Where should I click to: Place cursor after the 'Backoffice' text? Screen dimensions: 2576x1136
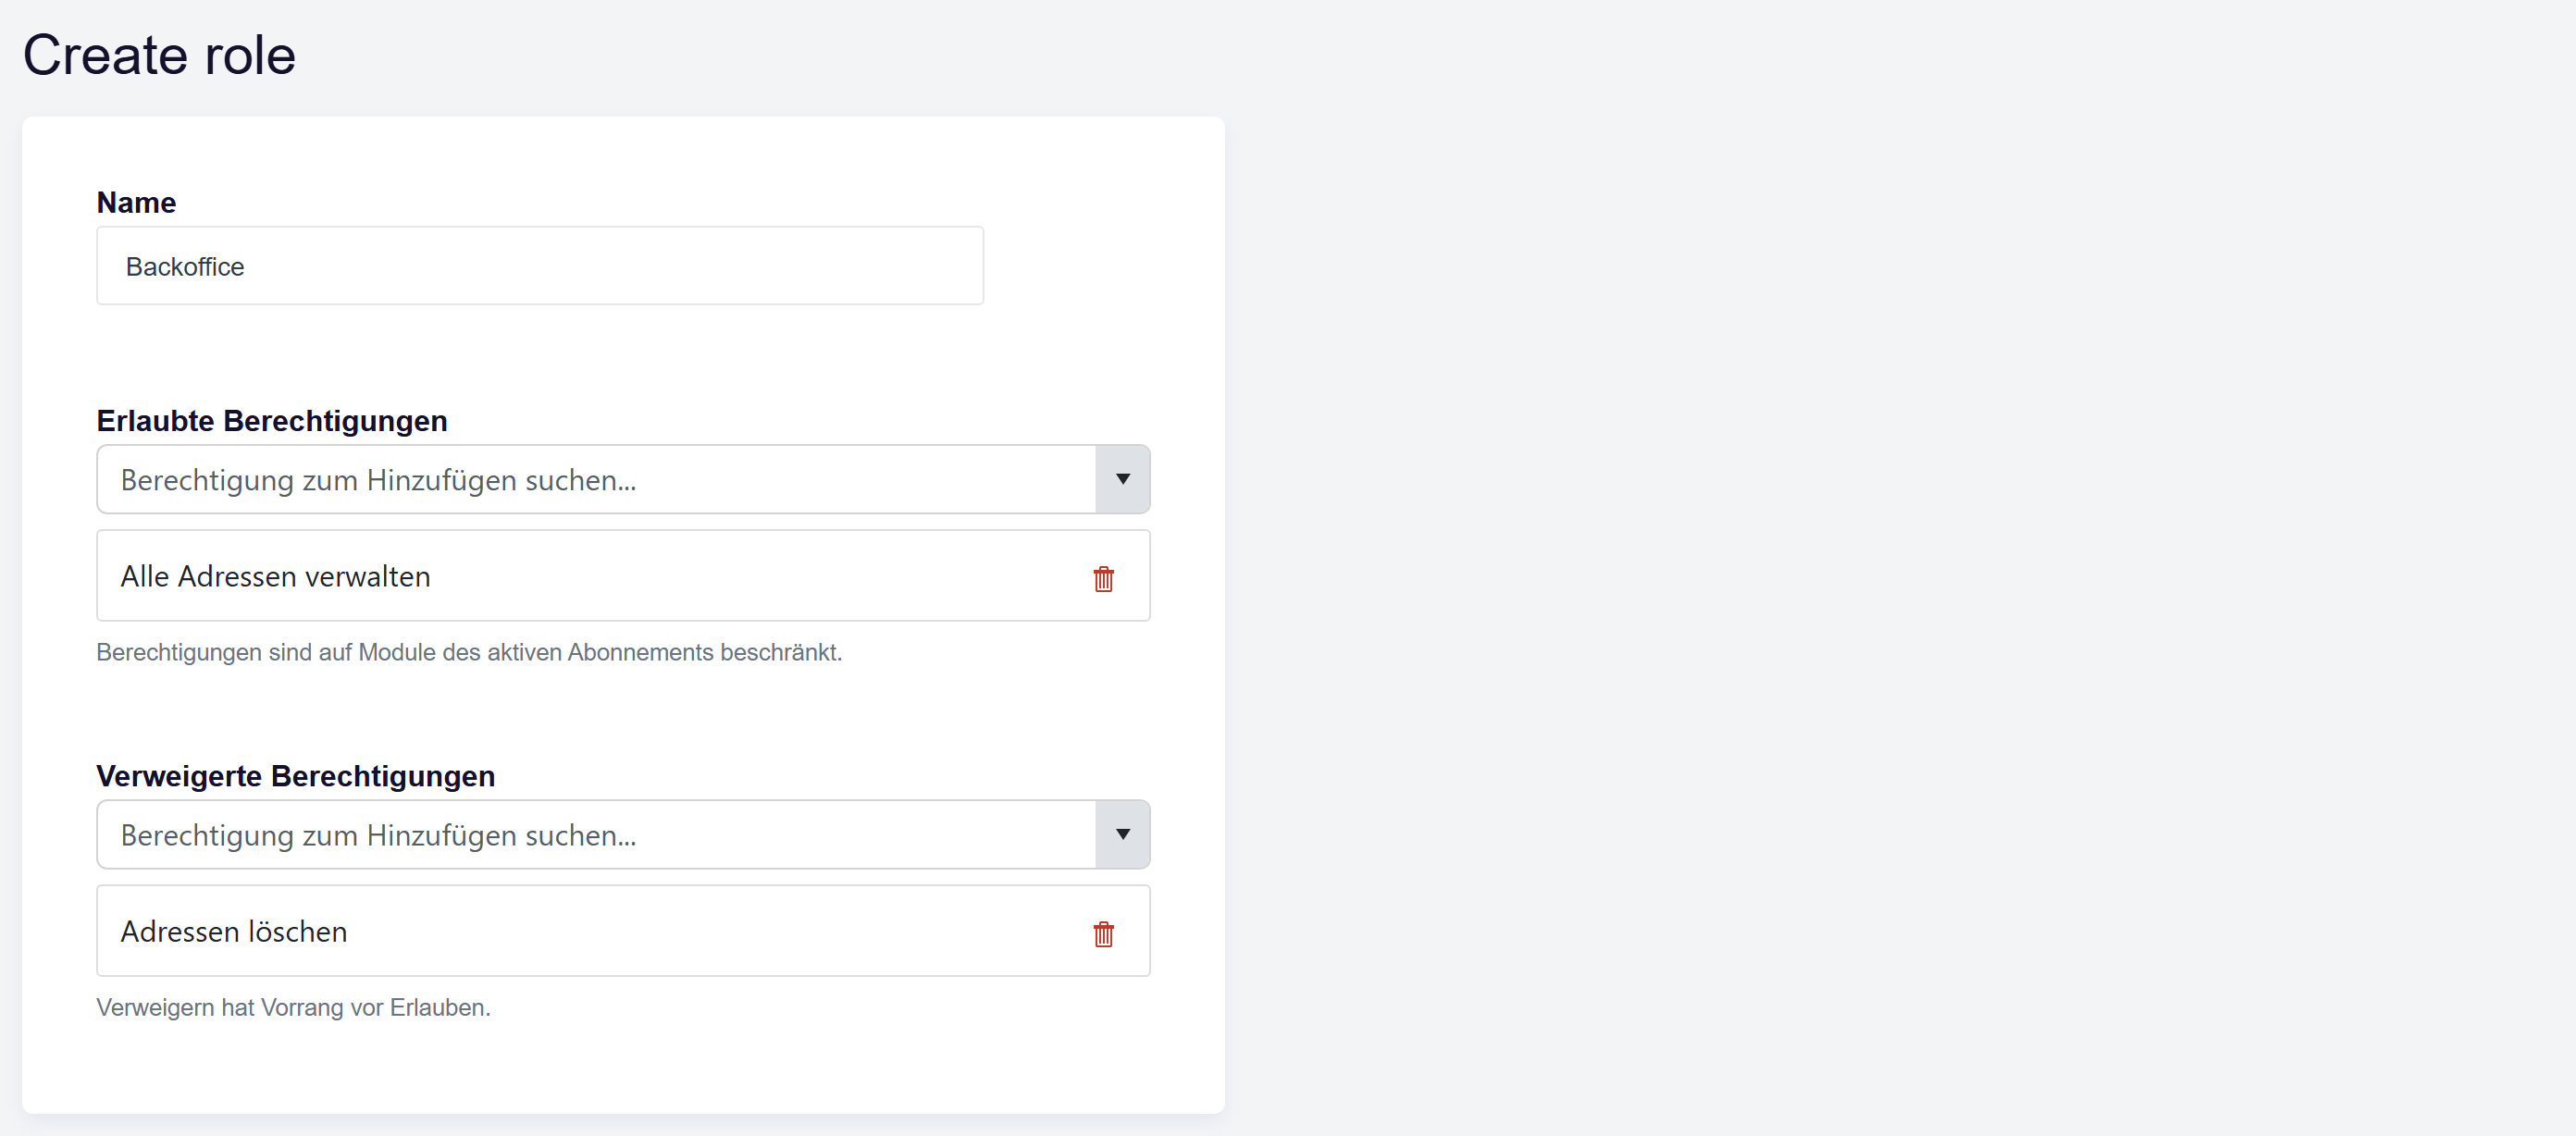coord(246,267)
